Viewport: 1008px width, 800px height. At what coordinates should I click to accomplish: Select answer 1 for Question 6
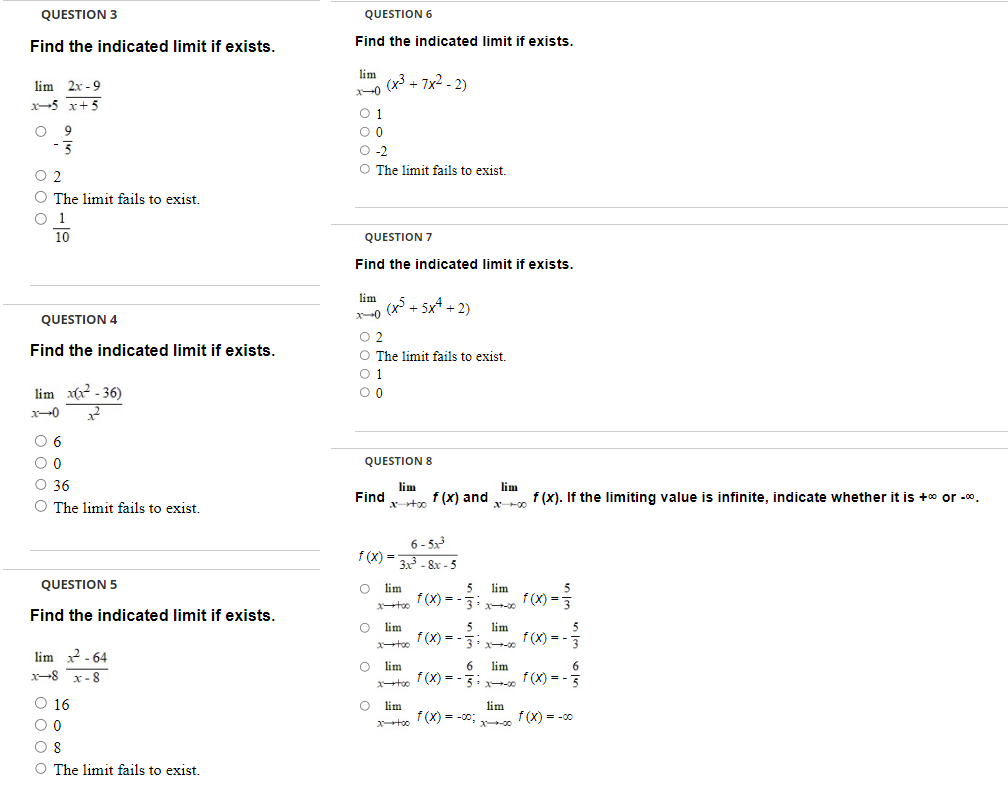[364, 113]
